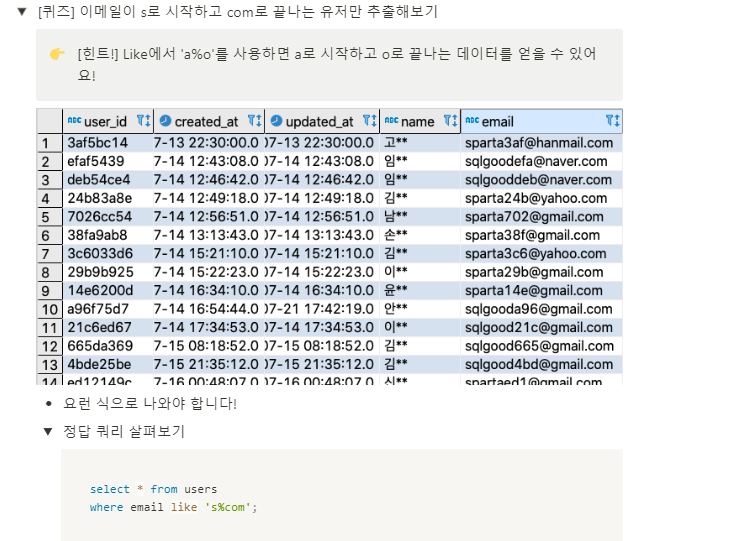Select row number 5 in the table
Viewport: 738px width, 541px height.
tap(49, 217)
